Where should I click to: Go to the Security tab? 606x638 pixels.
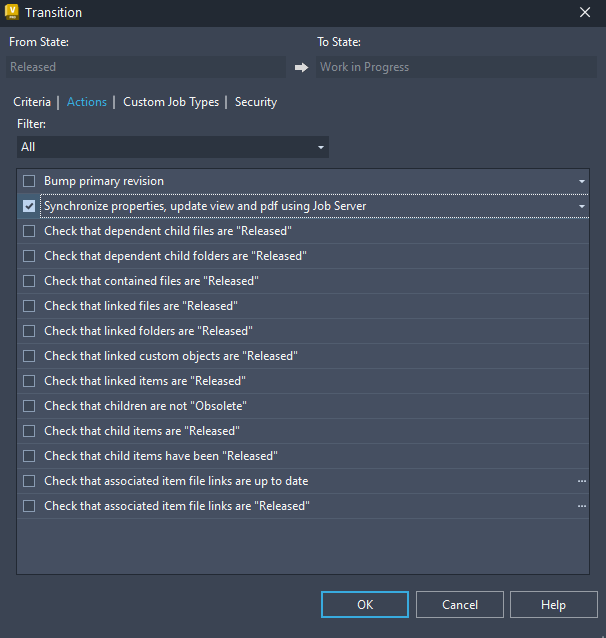point(256,102)
